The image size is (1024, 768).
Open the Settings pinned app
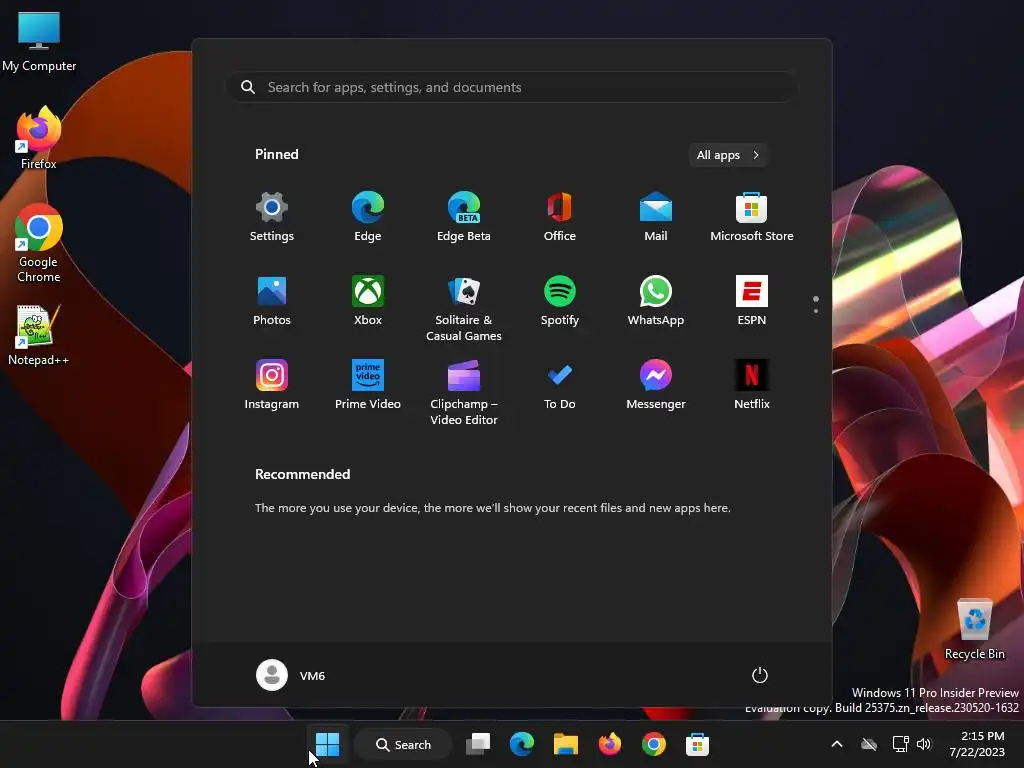coord(272,217)
